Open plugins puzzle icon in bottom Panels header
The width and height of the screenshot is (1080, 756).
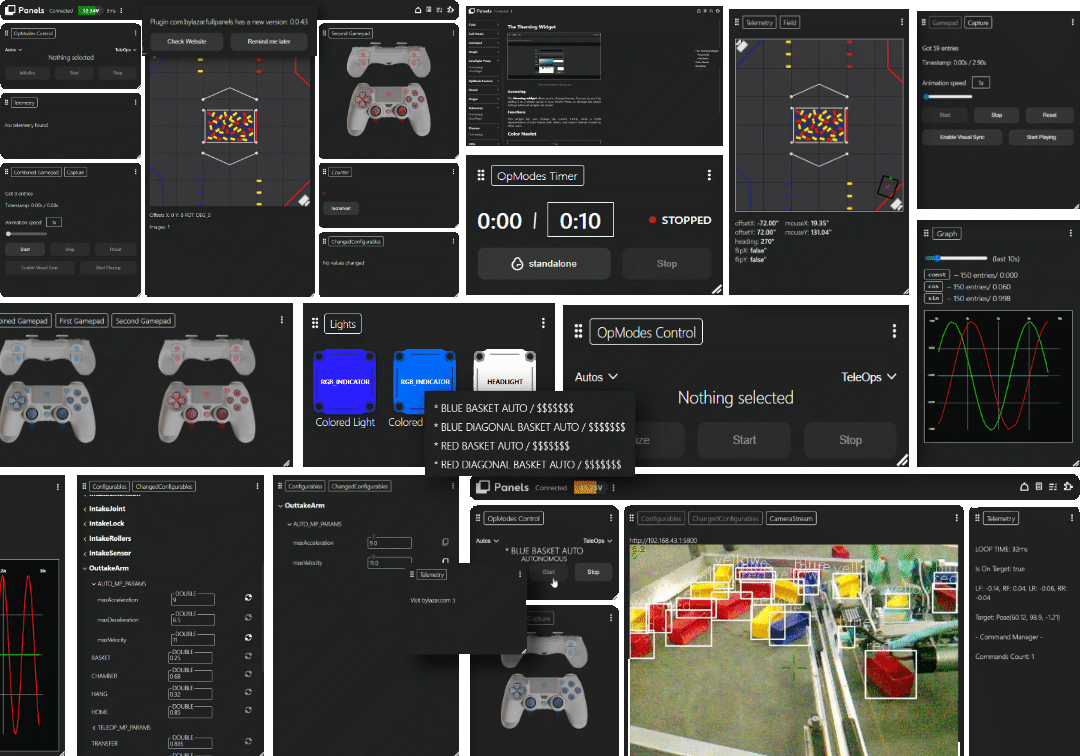point(1068,487)
